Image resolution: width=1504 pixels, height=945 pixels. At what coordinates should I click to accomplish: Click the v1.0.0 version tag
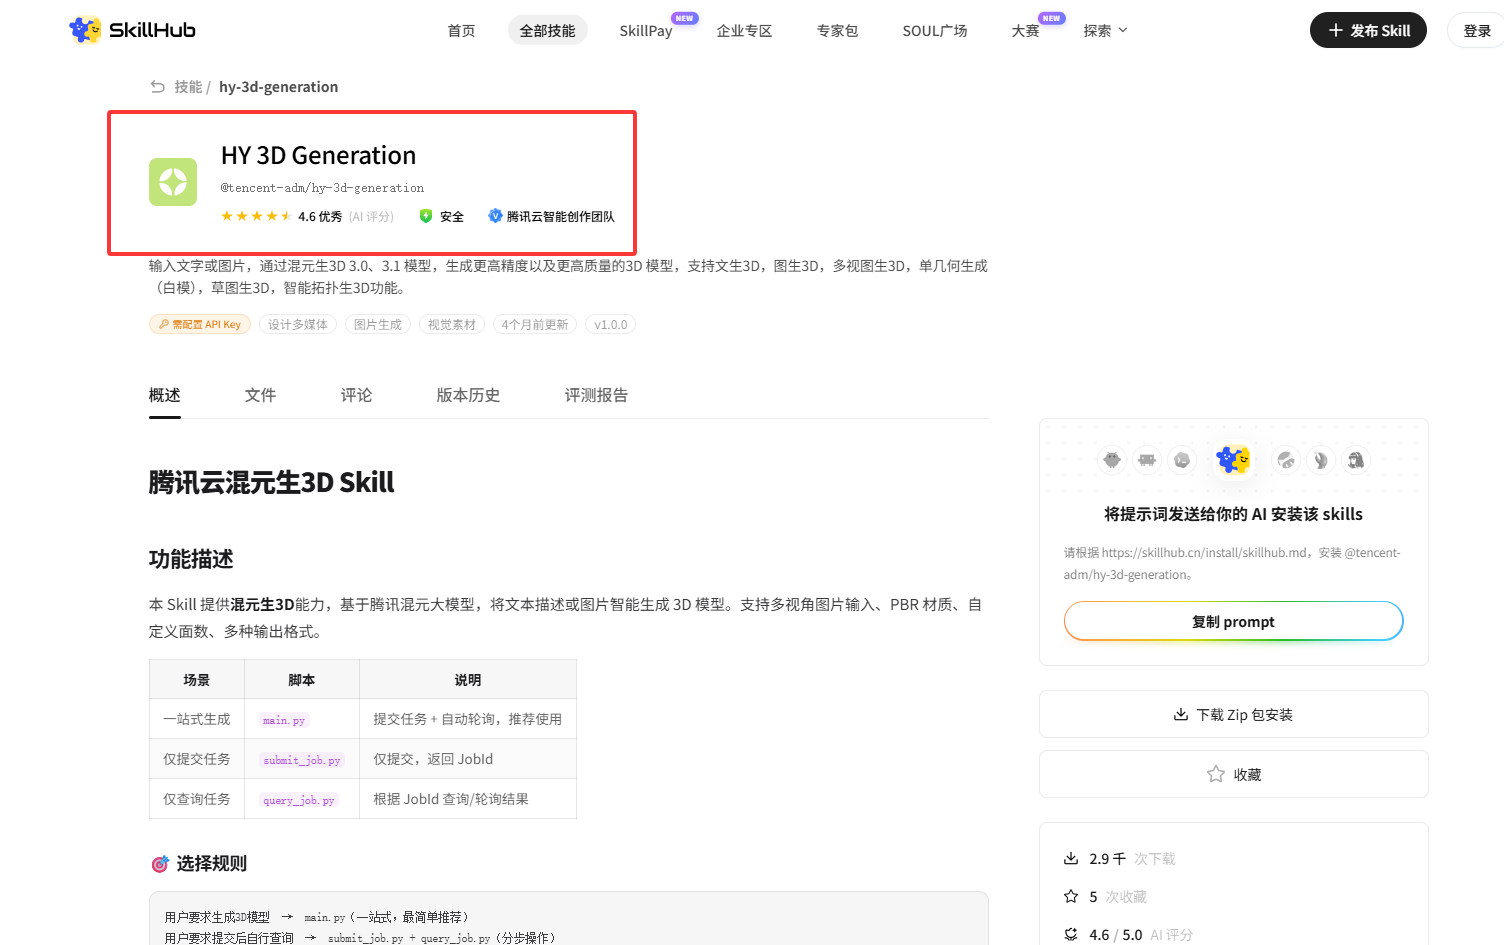[611, 325]
